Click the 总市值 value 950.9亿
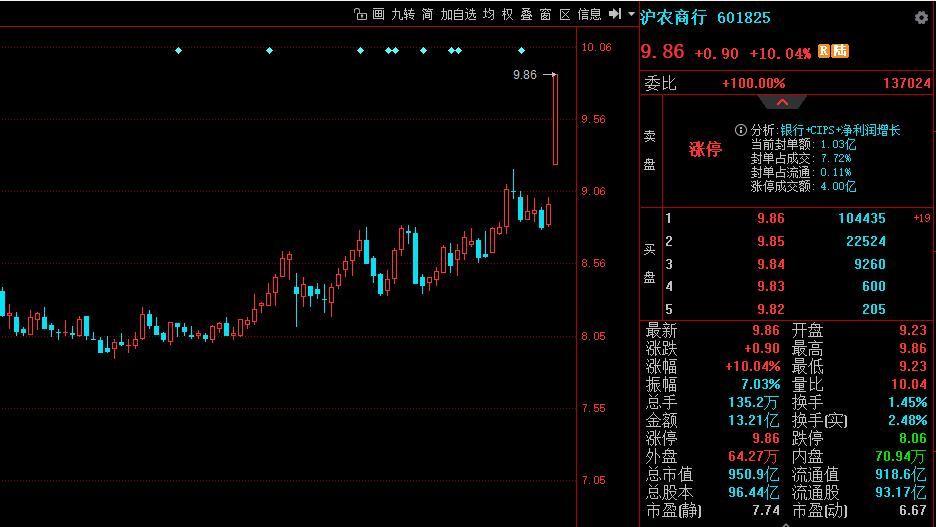Screen dimensions: 936x527 pyautogui.click(x=754, y=474)
